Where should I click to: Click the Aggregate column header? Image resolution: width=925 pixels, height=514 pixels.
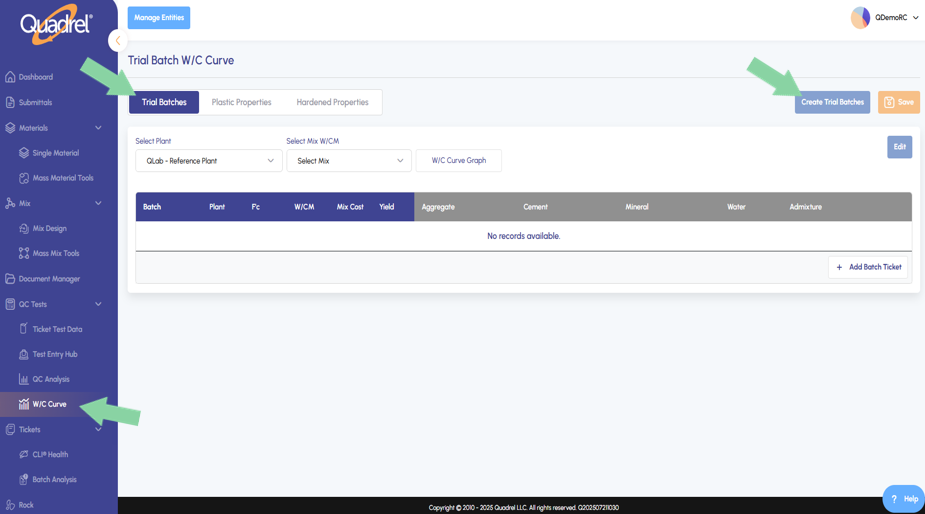[438, 207]
